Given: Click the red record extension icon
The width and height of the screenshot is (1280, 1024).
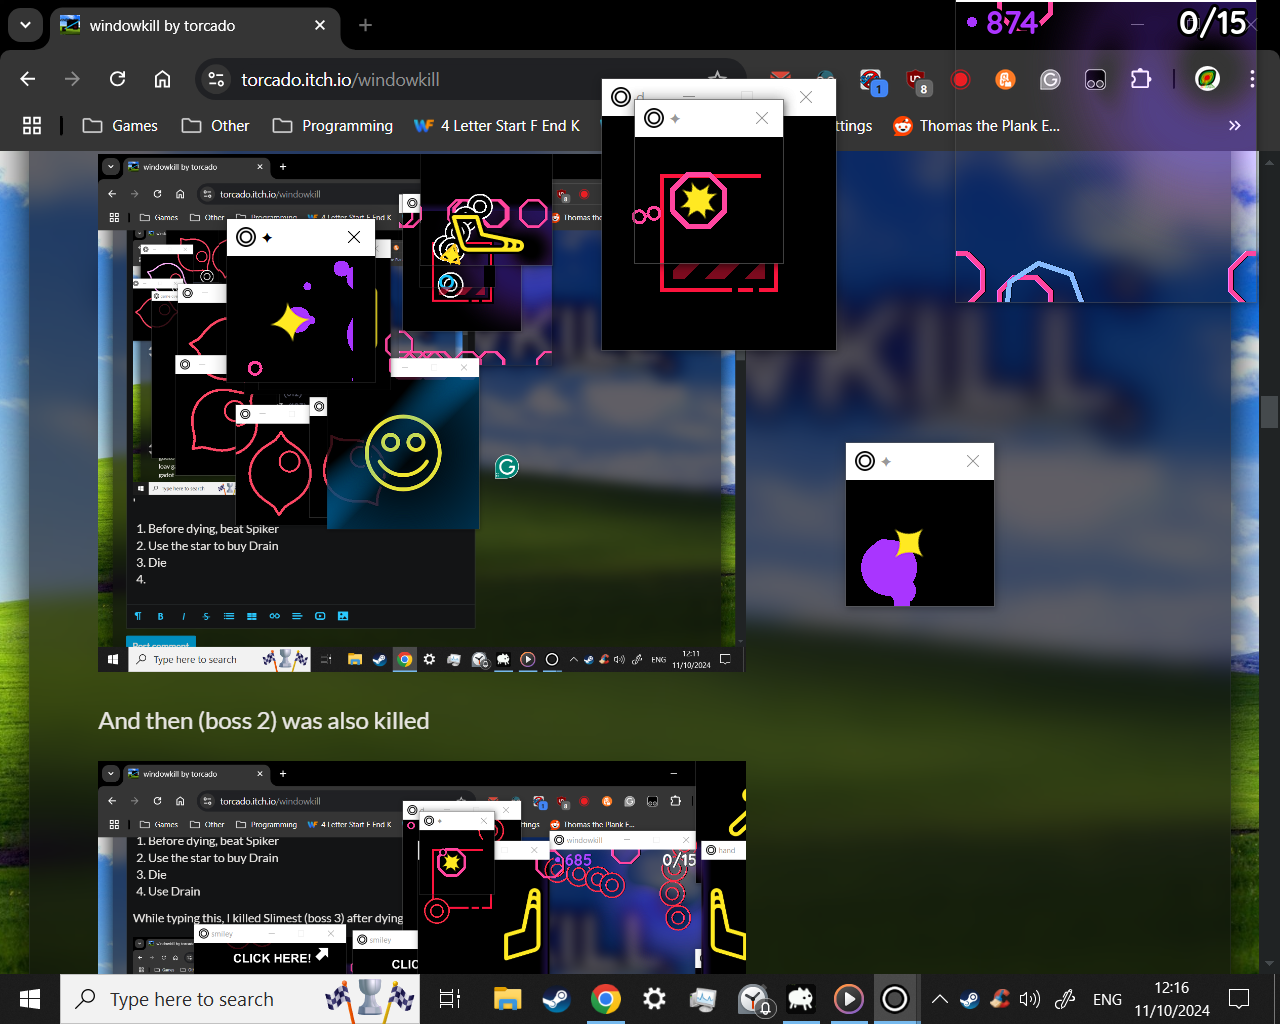Looking at the screenshot, I should click(x=960, y=79).
